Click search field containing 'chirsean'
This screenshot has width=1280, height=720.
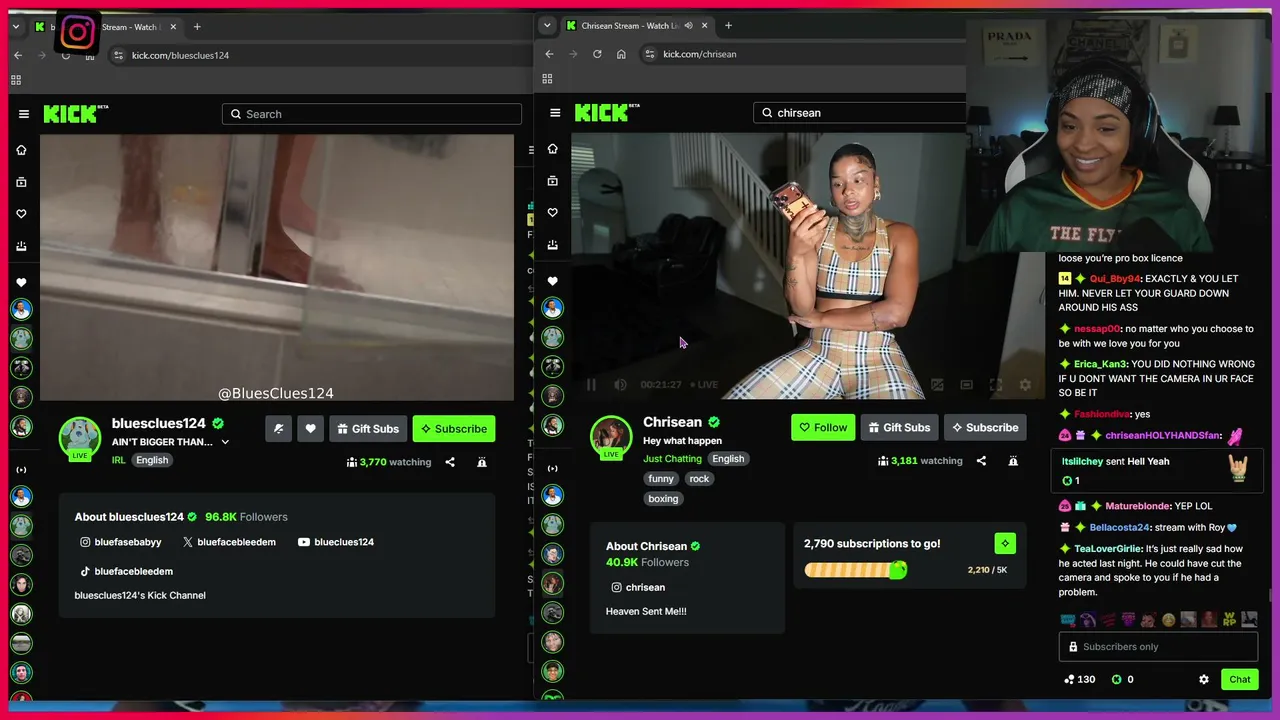[859, 113]
